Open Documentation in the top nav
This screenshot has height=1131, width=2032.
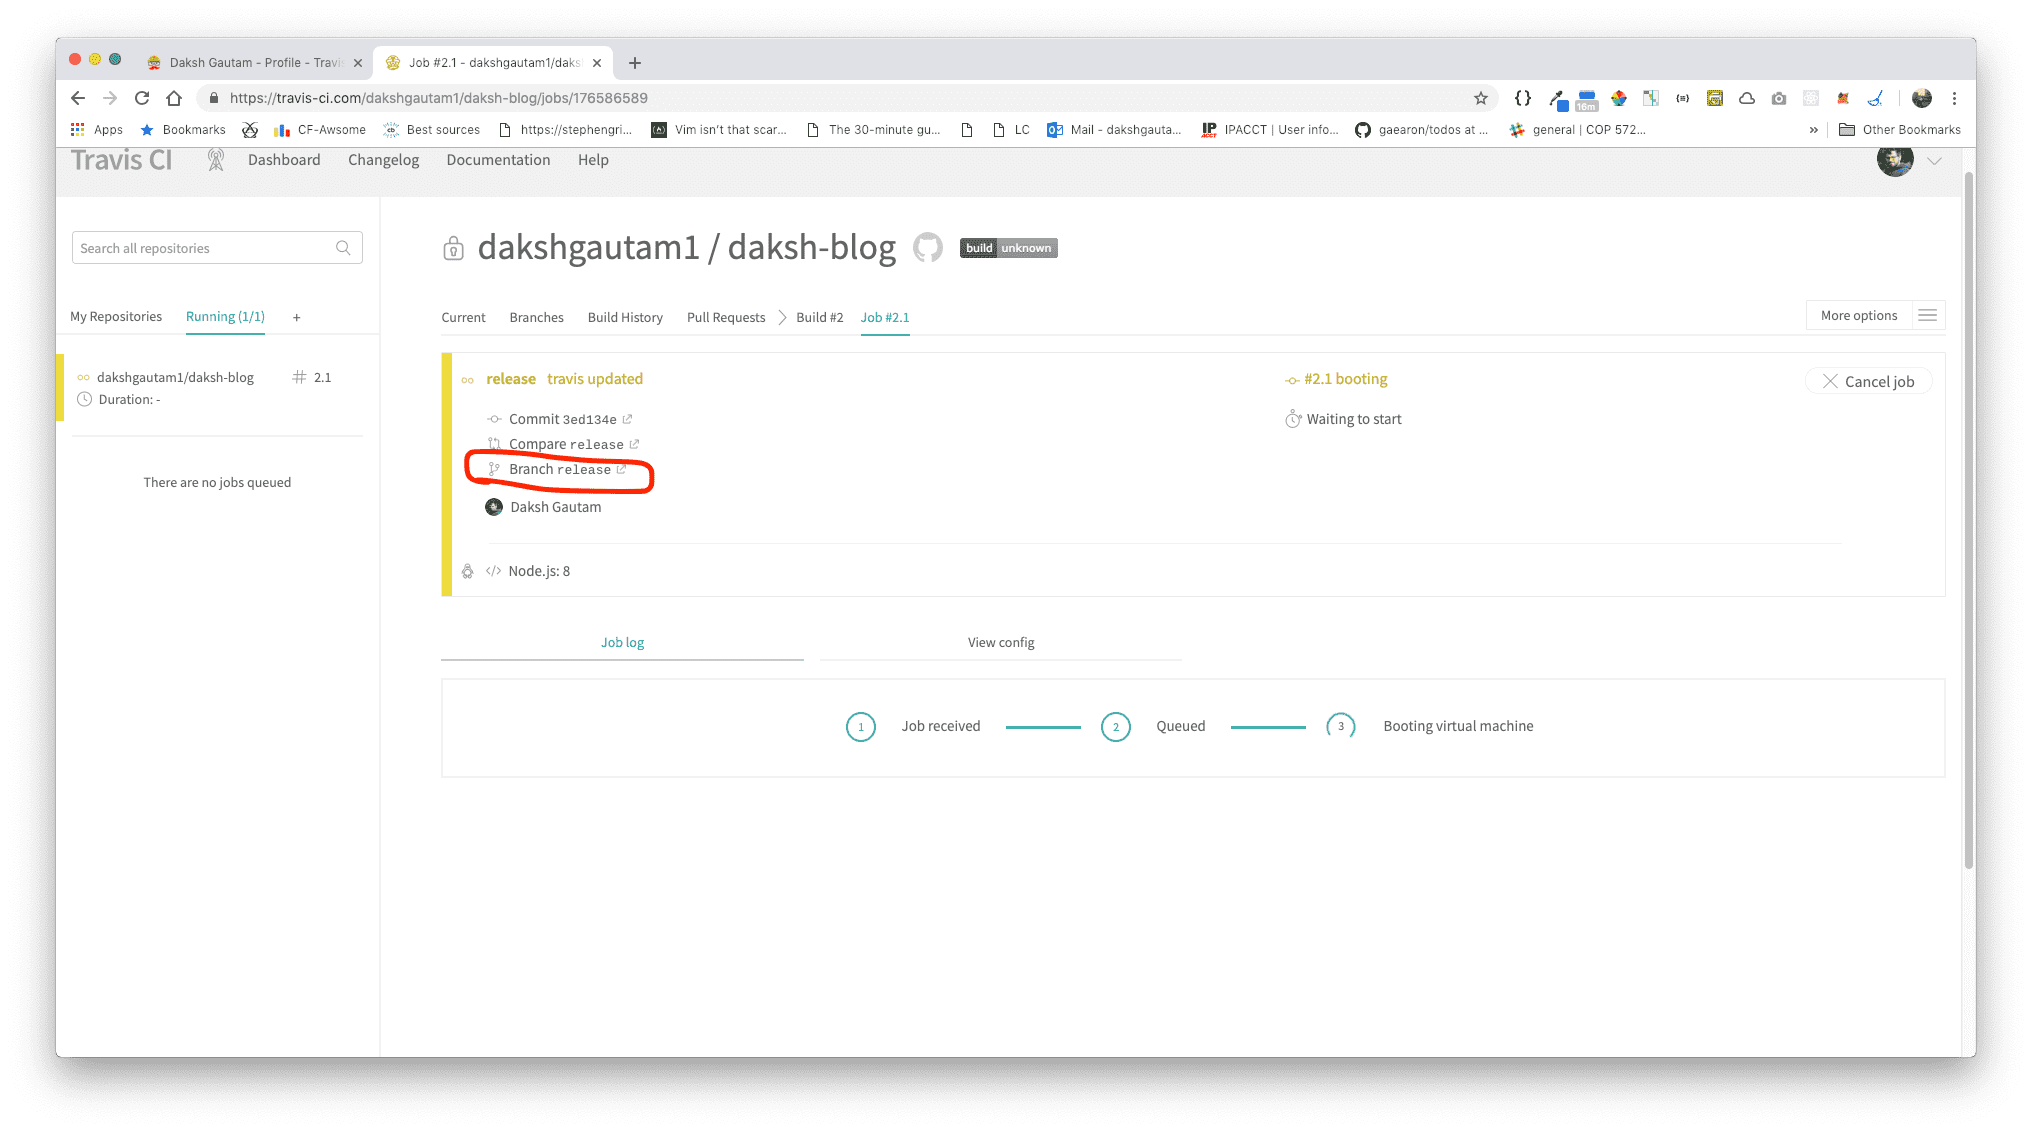(498, 160)
